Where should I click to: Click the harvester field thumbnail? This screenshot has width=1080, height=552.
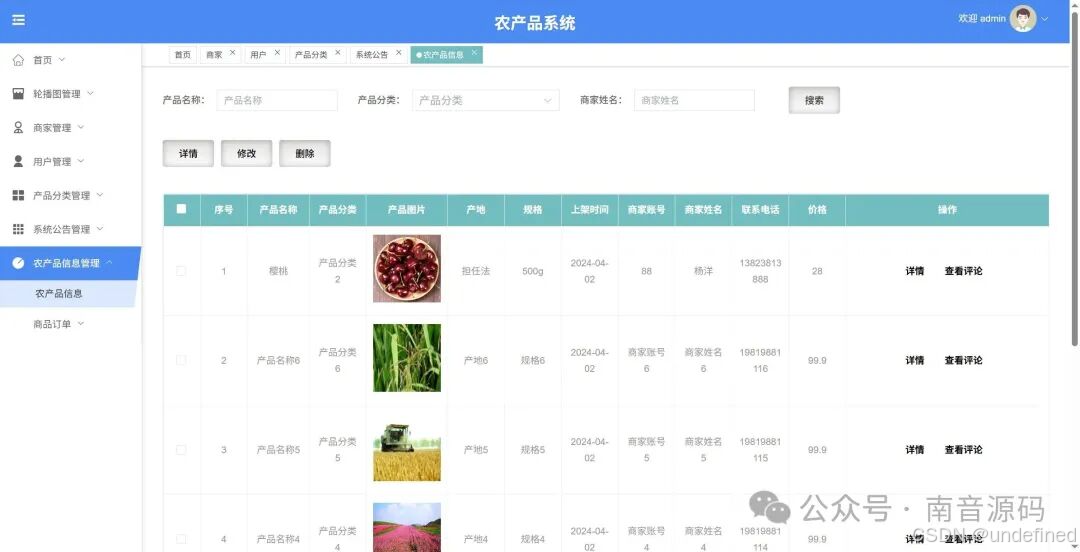407,447
